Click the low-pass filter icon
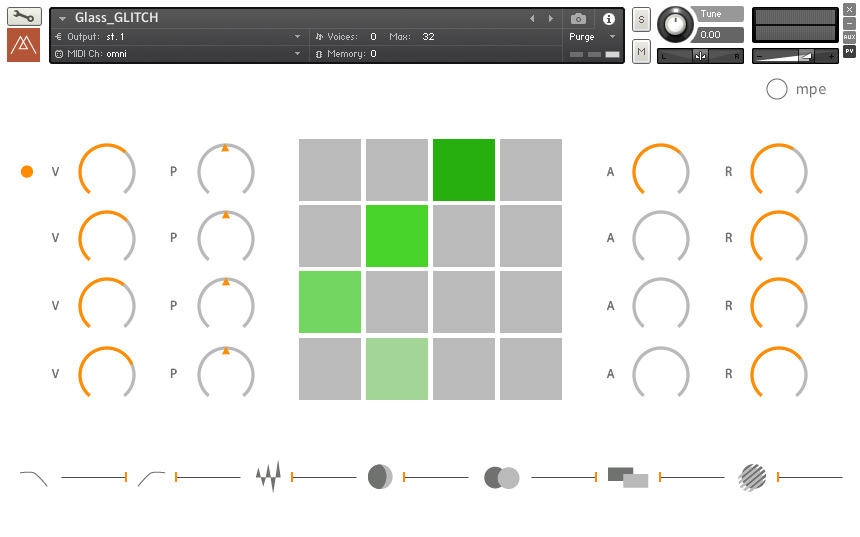 click(x=33, y=478)
